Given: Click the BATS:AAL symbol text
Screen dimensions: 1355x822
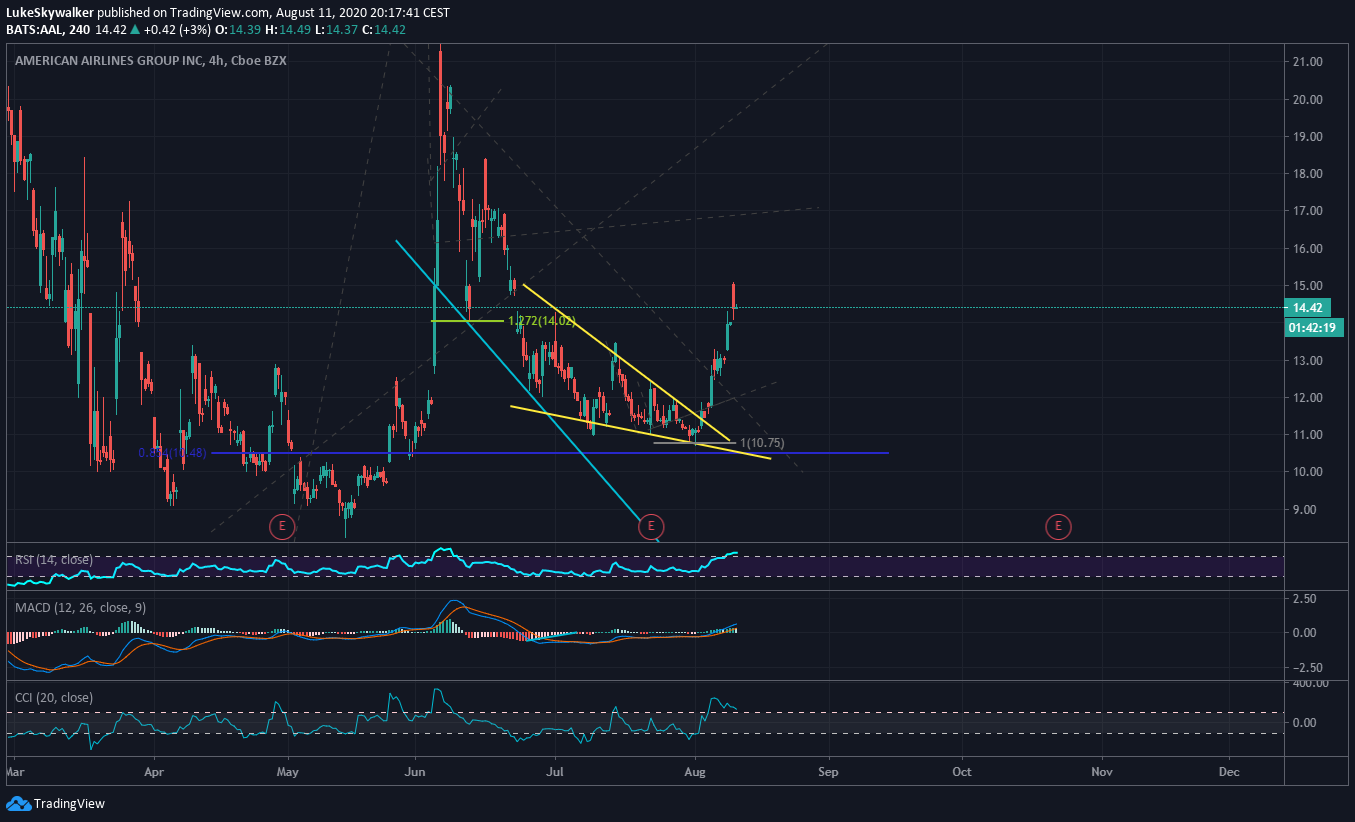Looking at the screenshot, I should point(35,30).
